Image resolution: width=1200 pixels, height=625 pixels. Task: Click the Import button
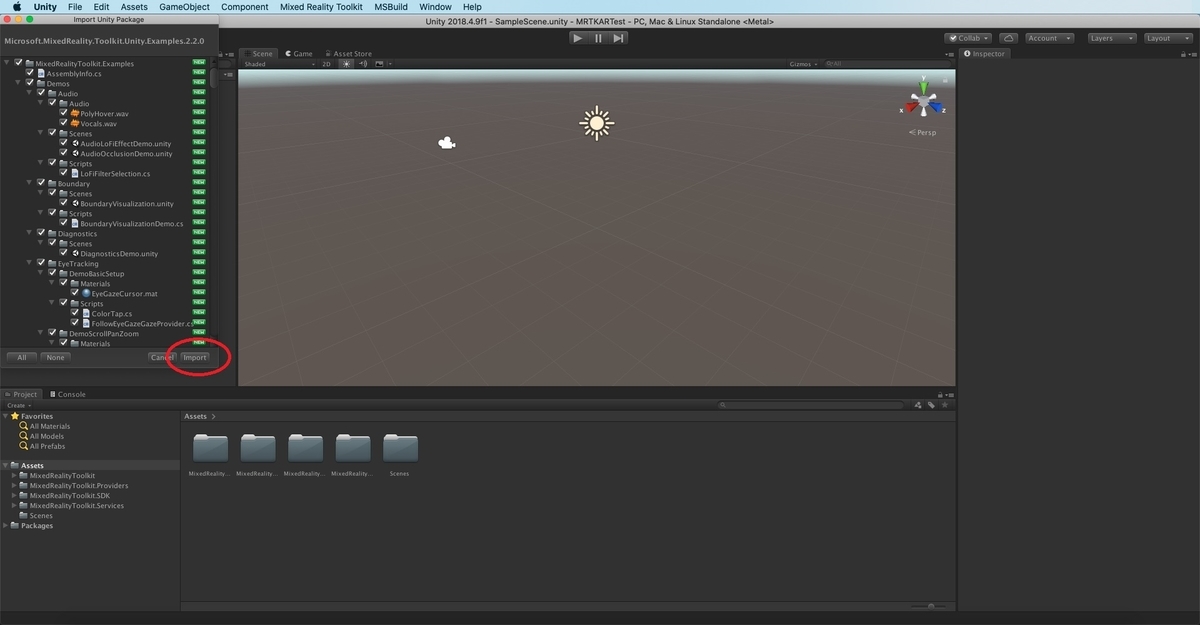pyautogui.click(x=195, y=357)
